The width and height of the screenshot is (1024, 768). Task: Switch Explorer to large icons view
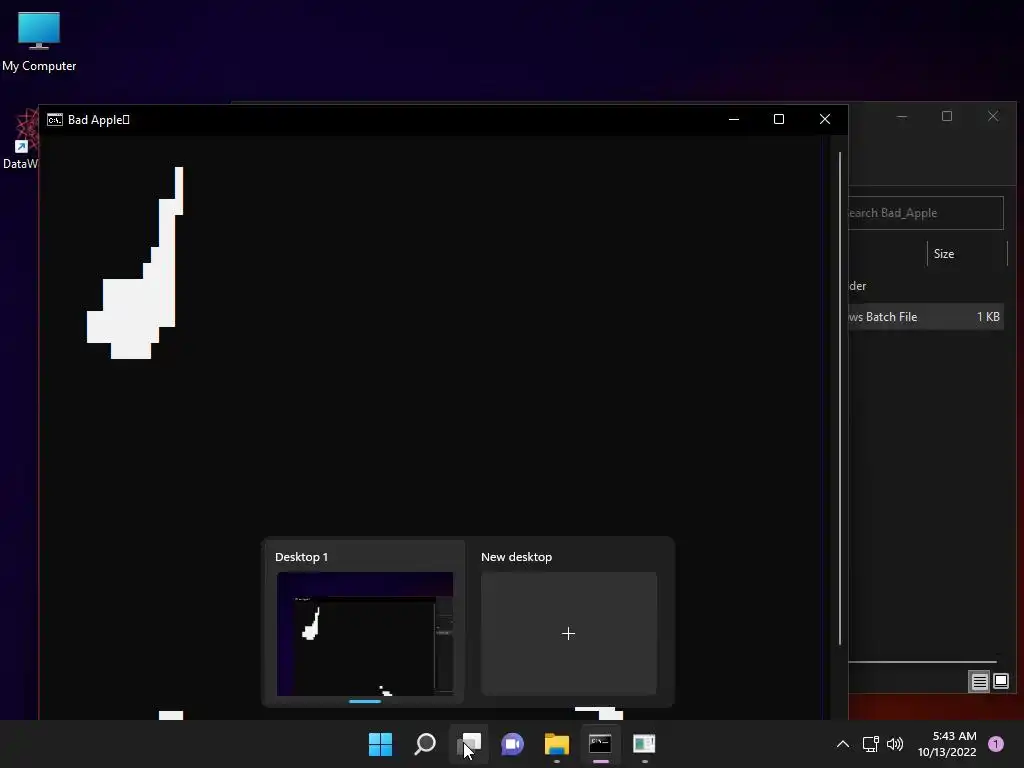(1000, 682)
